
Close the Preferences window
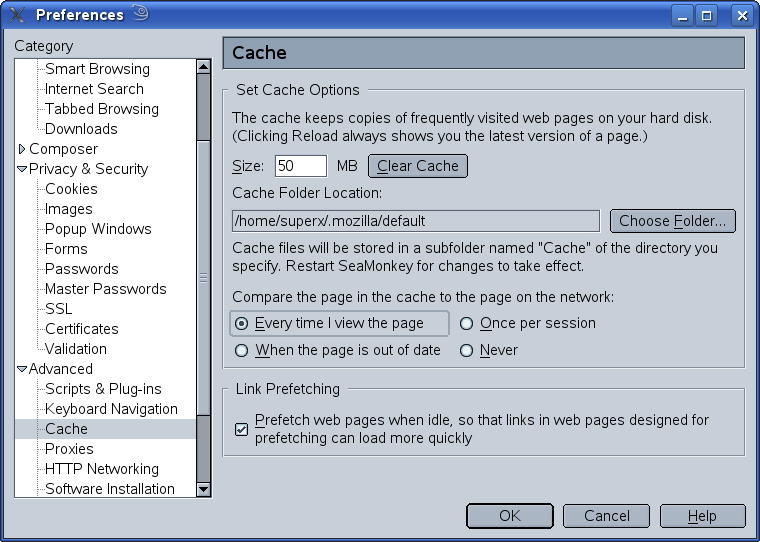click(742, 16)
